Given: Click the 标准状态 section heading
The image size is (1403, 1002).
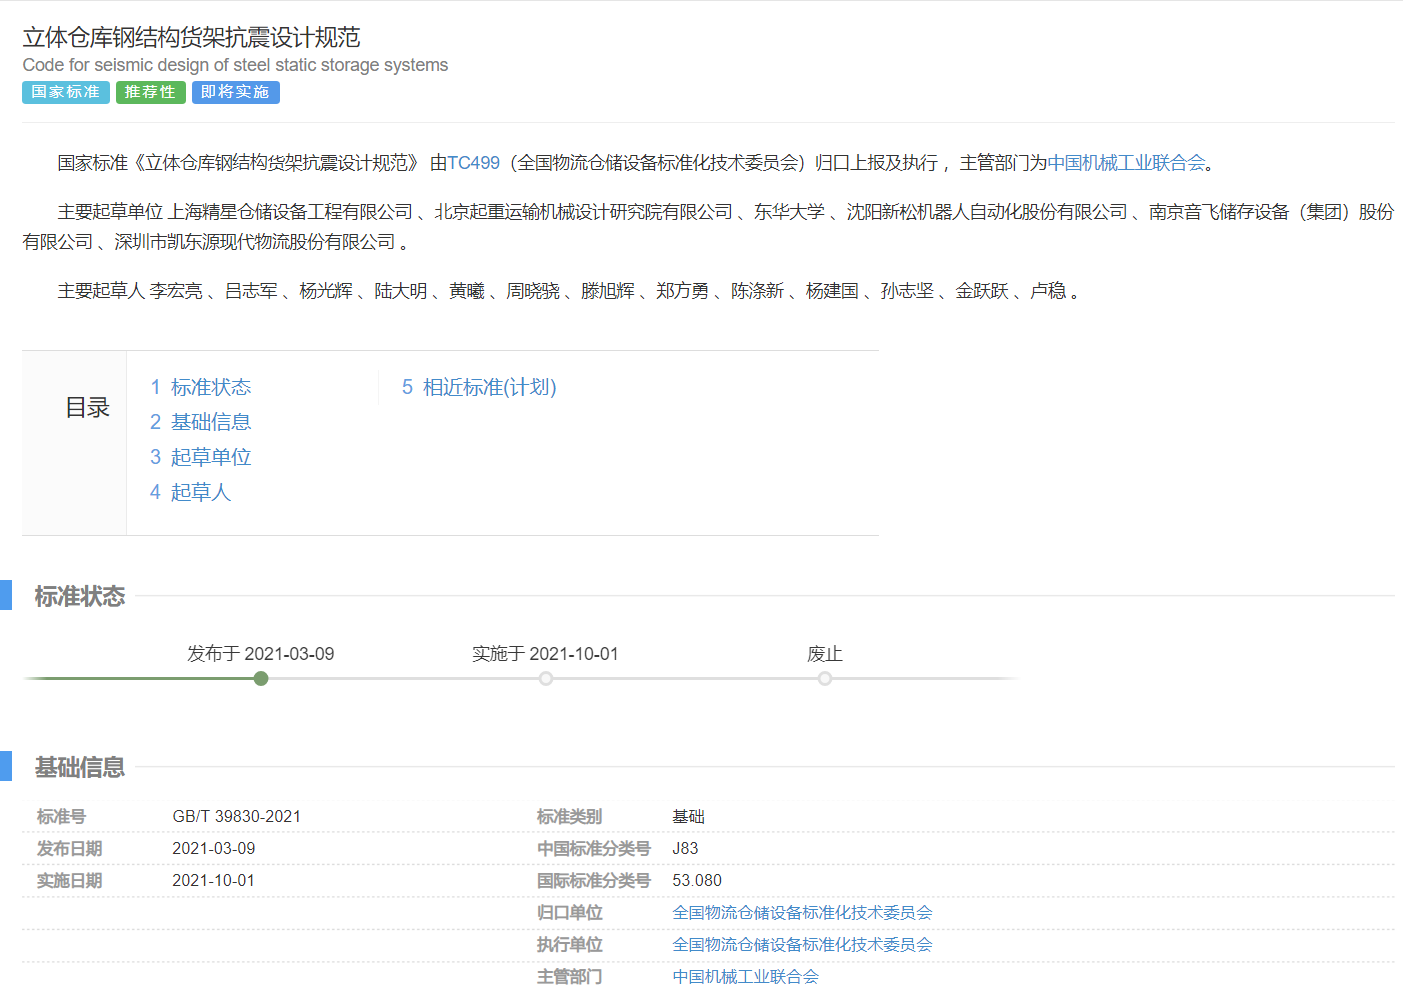Looking at the screenshot, I should click(80, 597).
